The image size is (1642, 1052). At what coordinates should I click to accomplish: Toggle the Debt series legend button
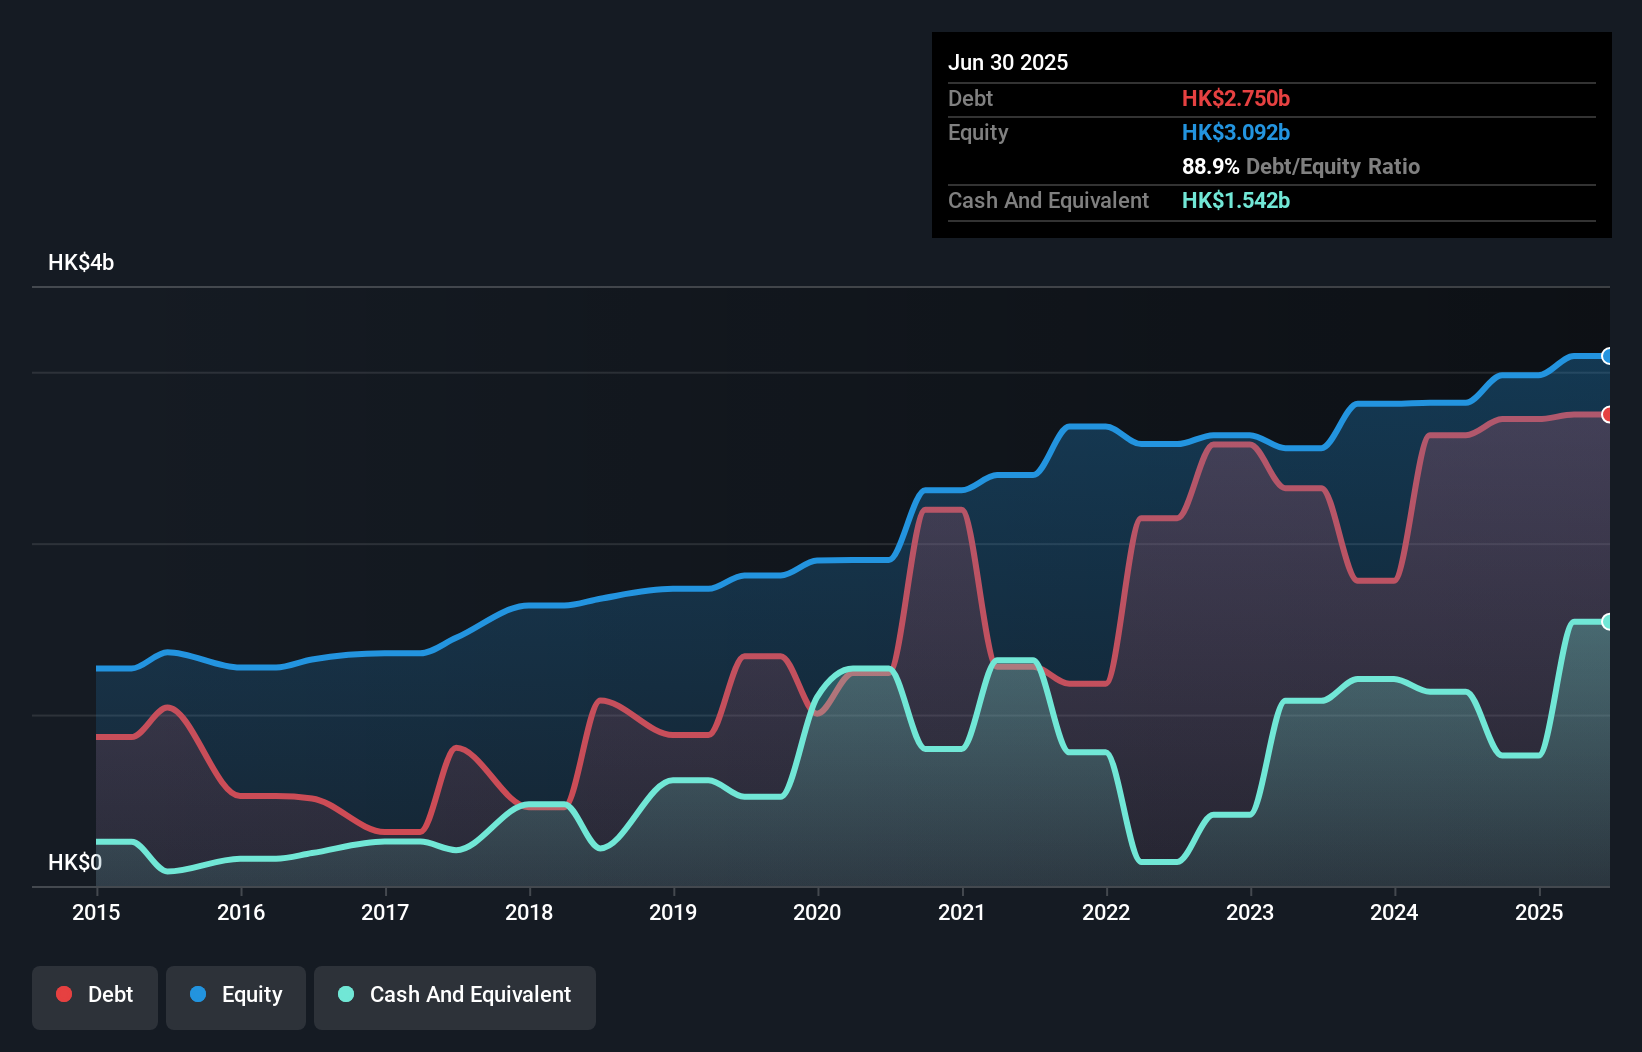(x=95, y=997)
